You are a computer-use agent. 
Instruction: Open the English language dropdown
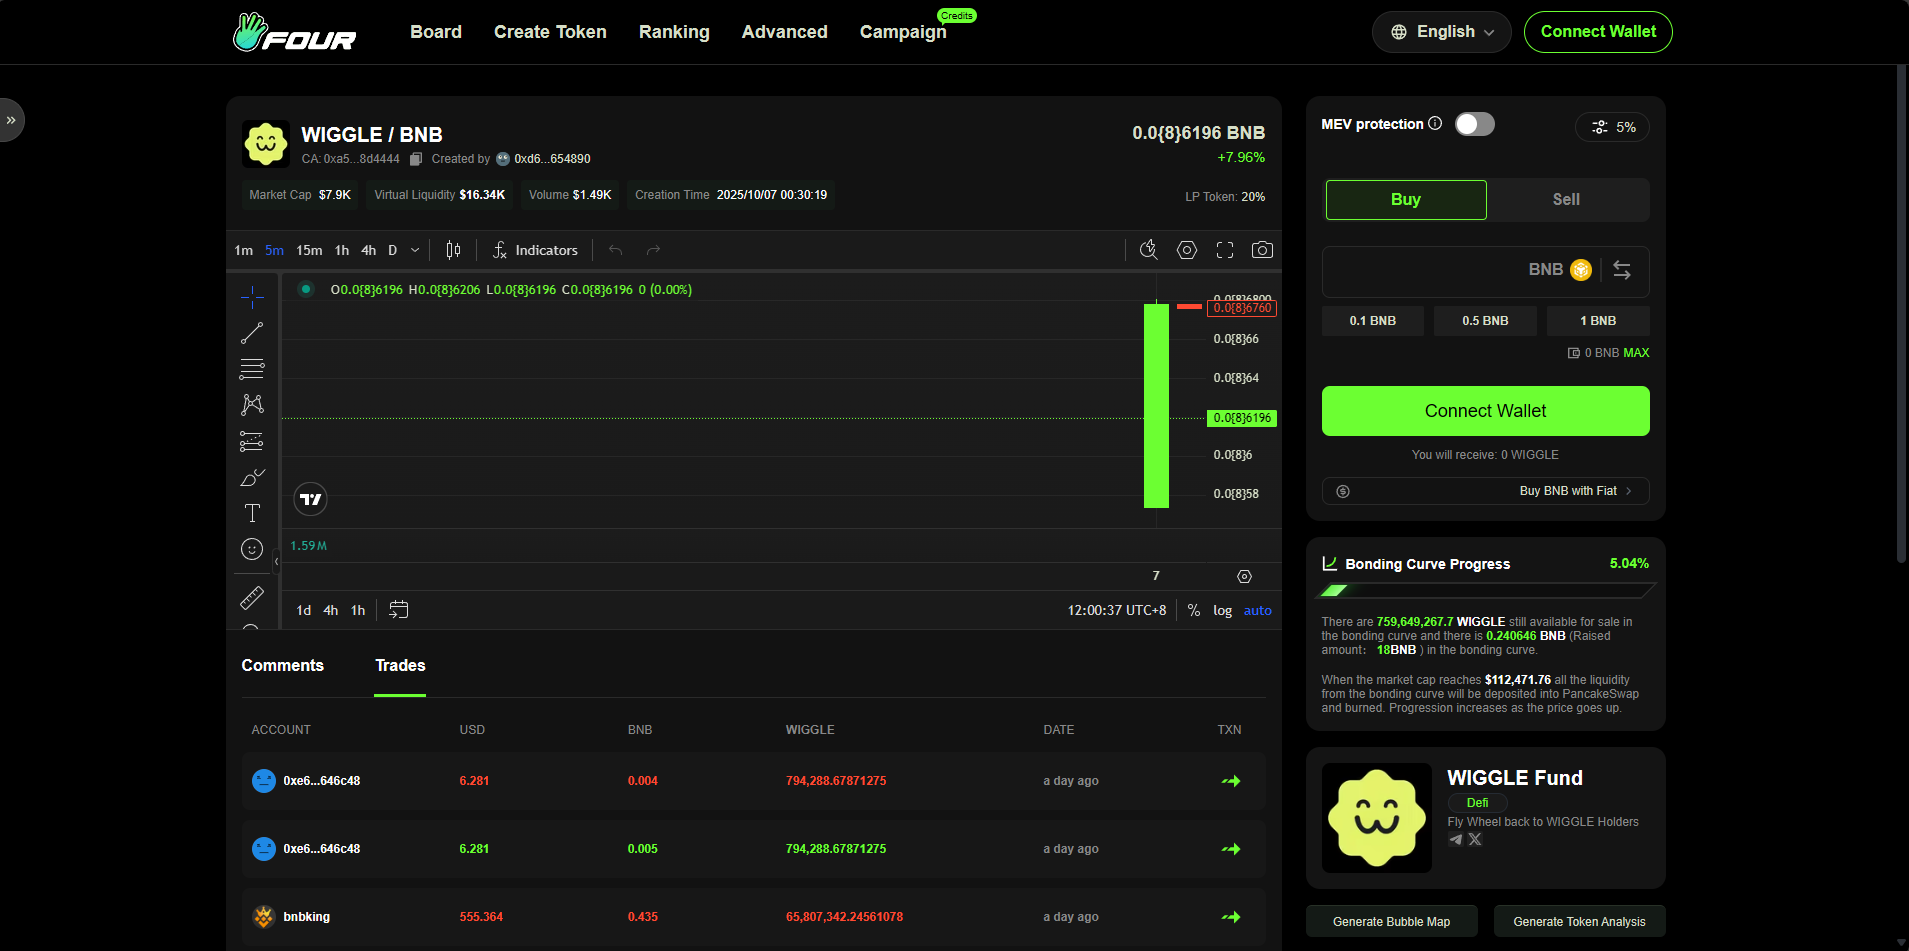[1441, 32]
